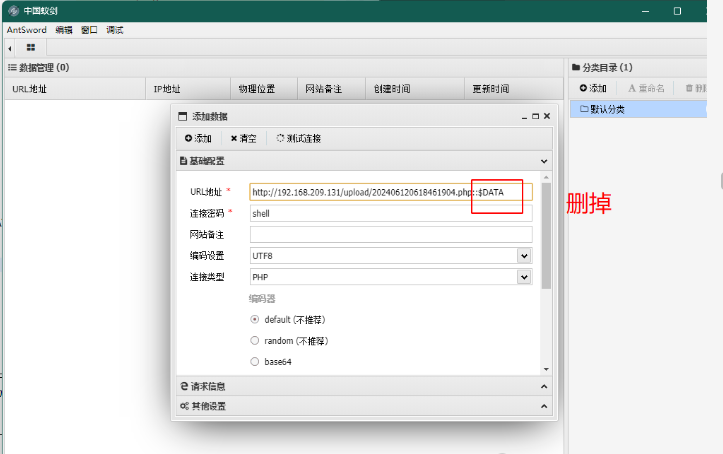The height and width of the screenshot is (454, 723).
Task: Click the 分类目录 folder icon
Action: point(575,67)
